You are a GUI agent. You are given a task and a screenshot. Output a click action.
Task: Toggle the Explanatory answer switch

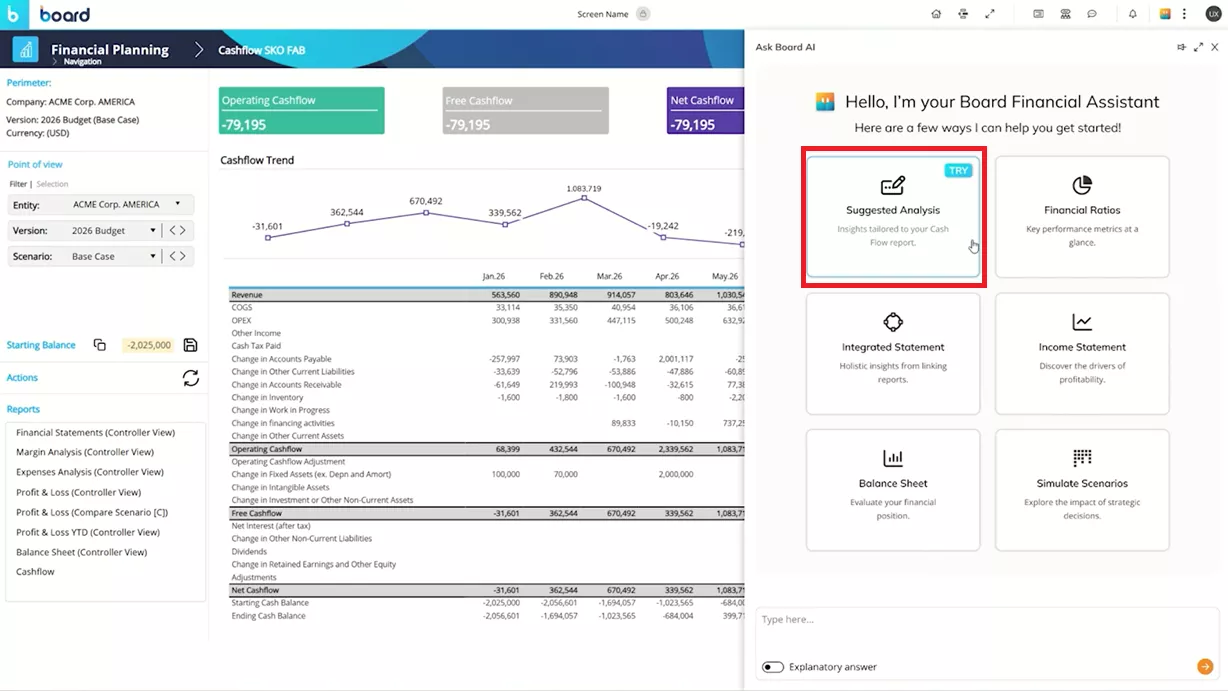pos(772,667)
